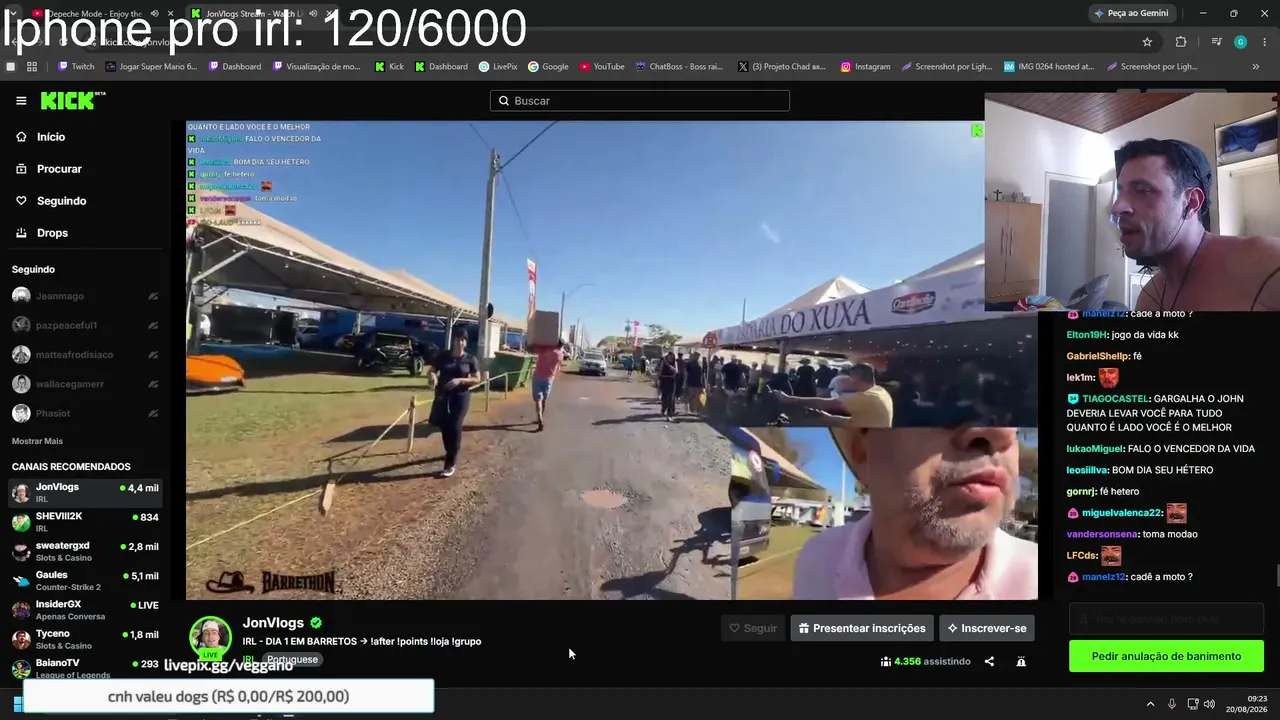
Task: Share the stream via share icon
Action: [989, 661]
